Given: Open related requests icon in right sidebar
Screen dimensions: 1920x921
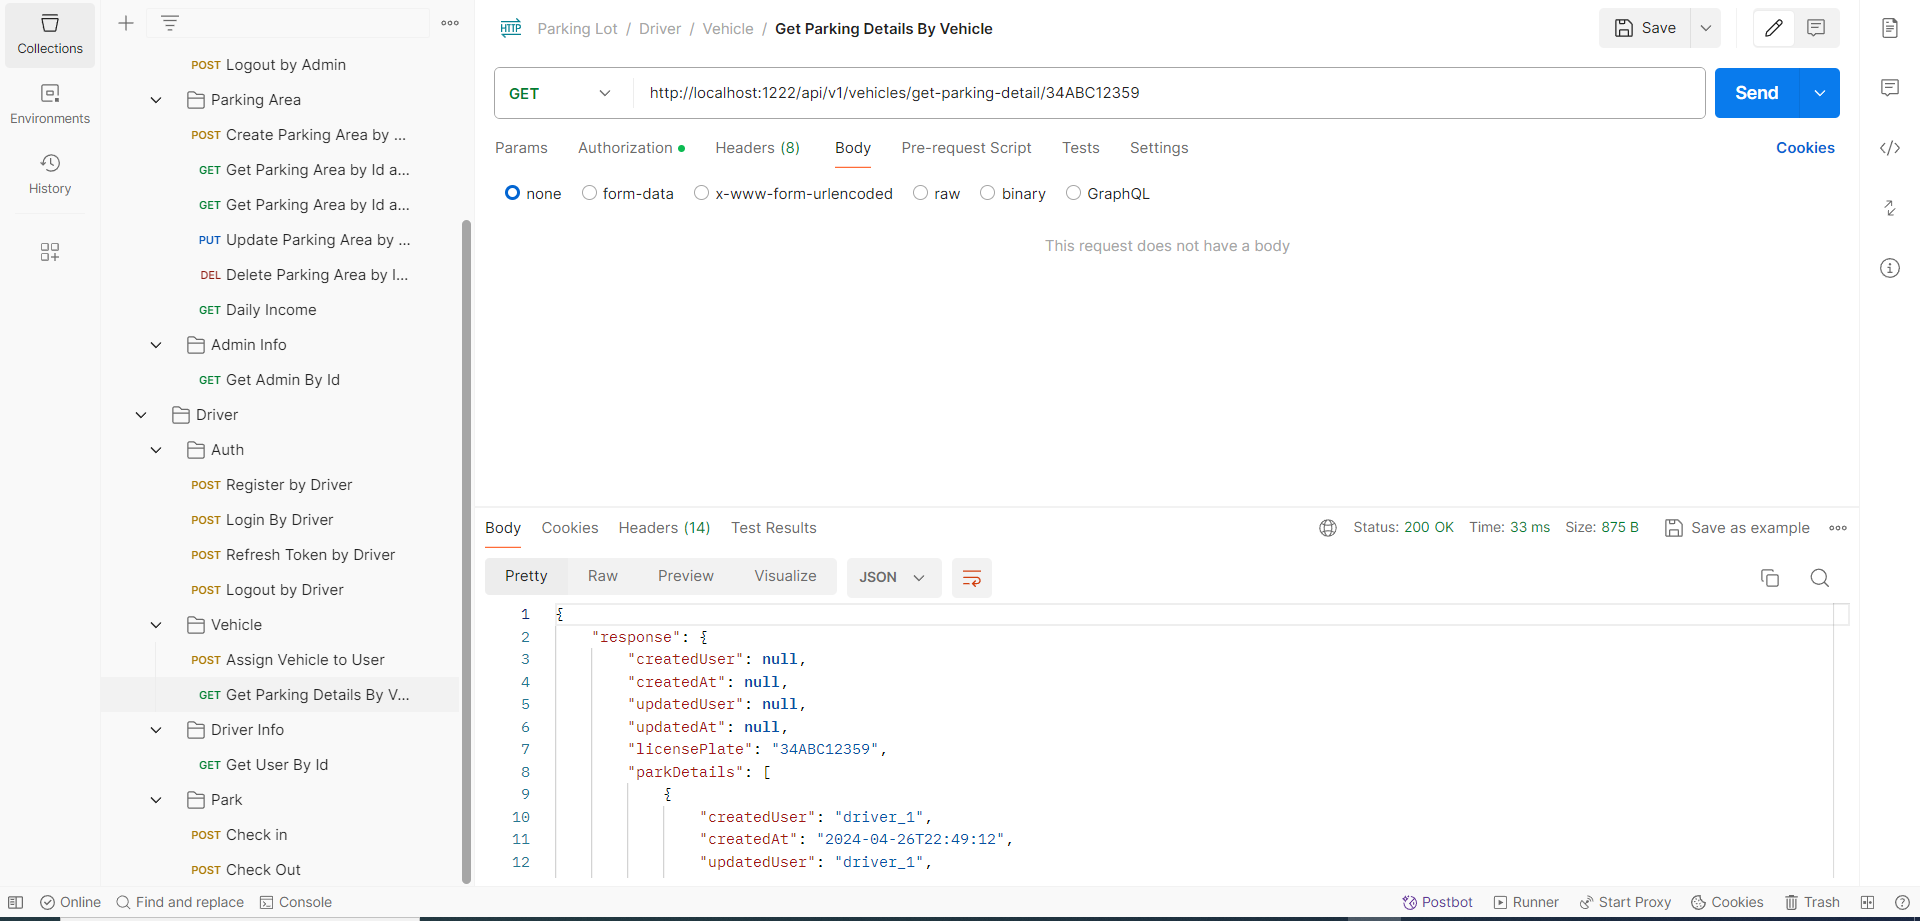Looking at the screenshot, I should click(1890, 208).
